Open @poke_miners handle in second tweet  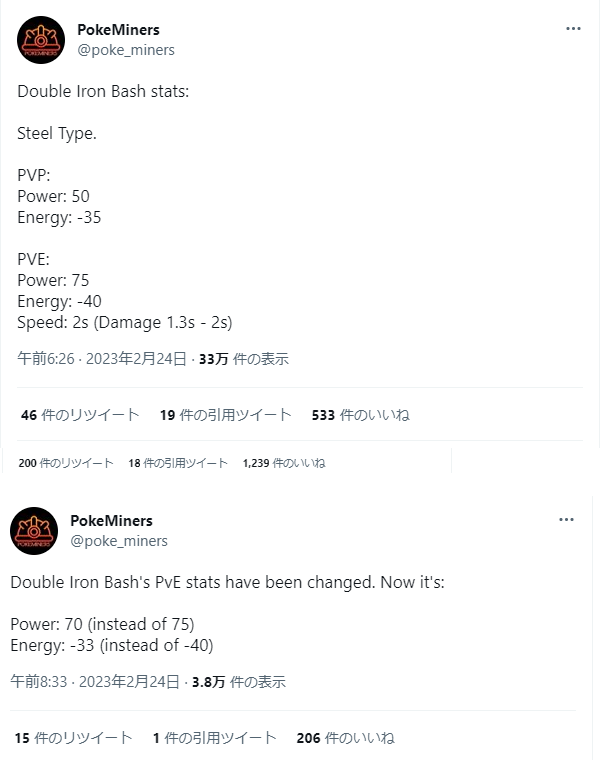tap(119, 541)
